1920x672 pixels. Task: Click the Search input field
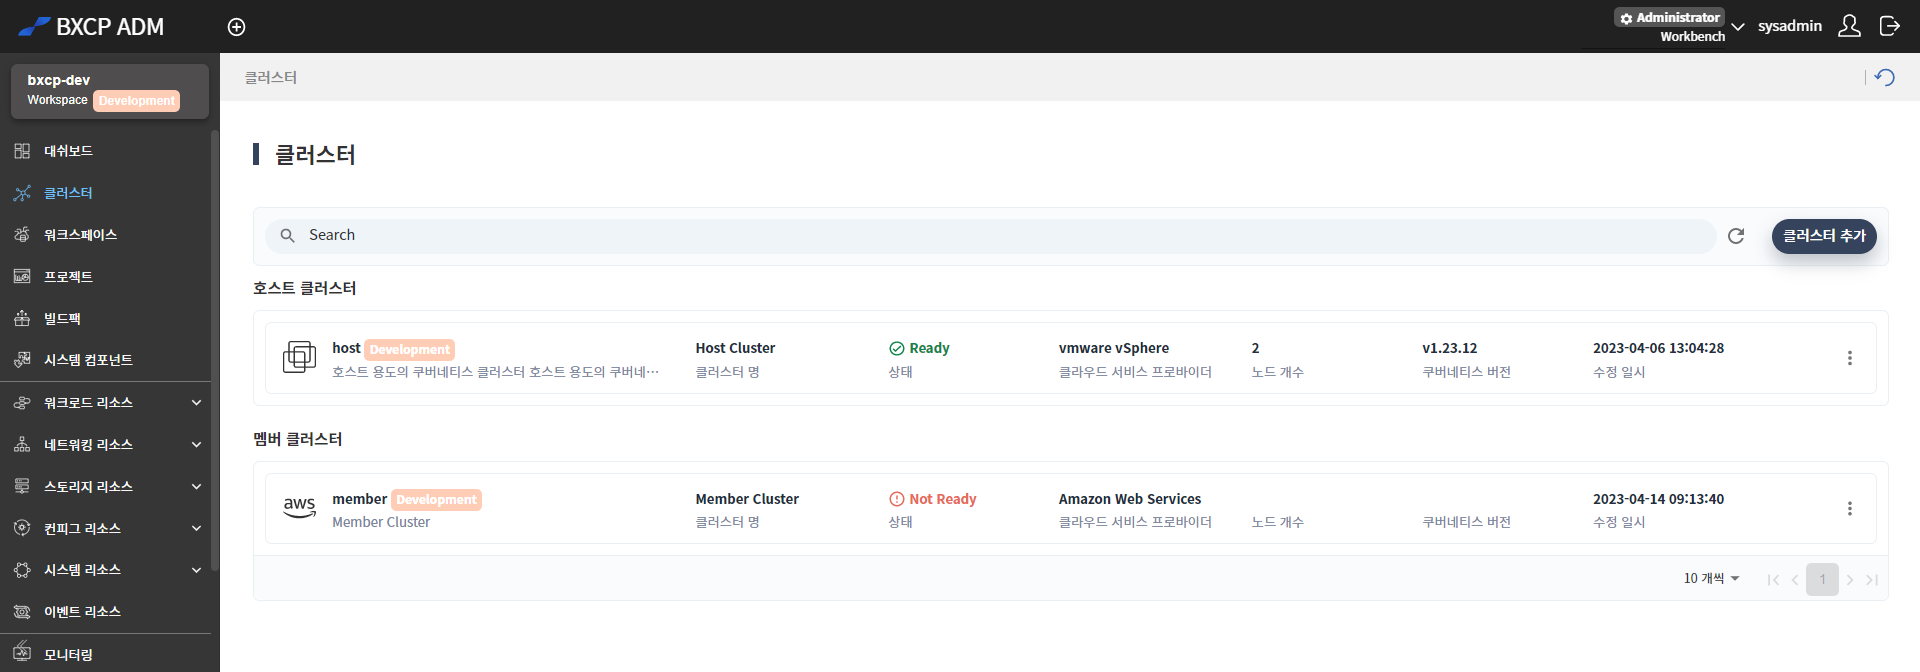[x=990, y=235]
